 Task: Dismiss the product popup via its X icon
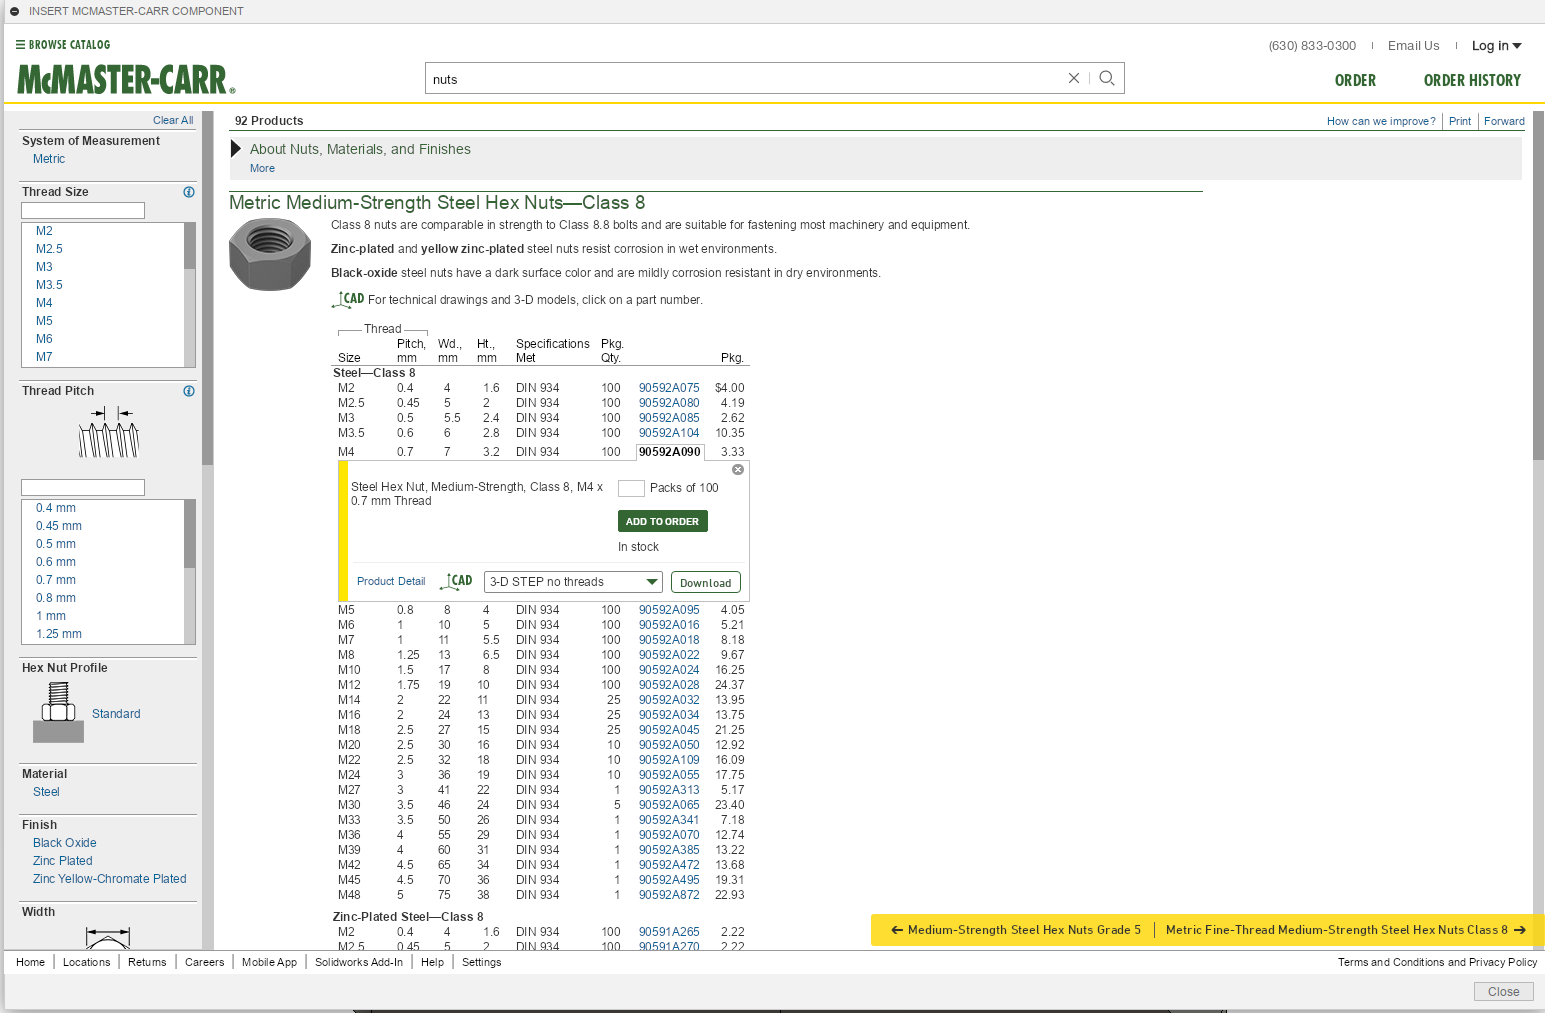738,469
